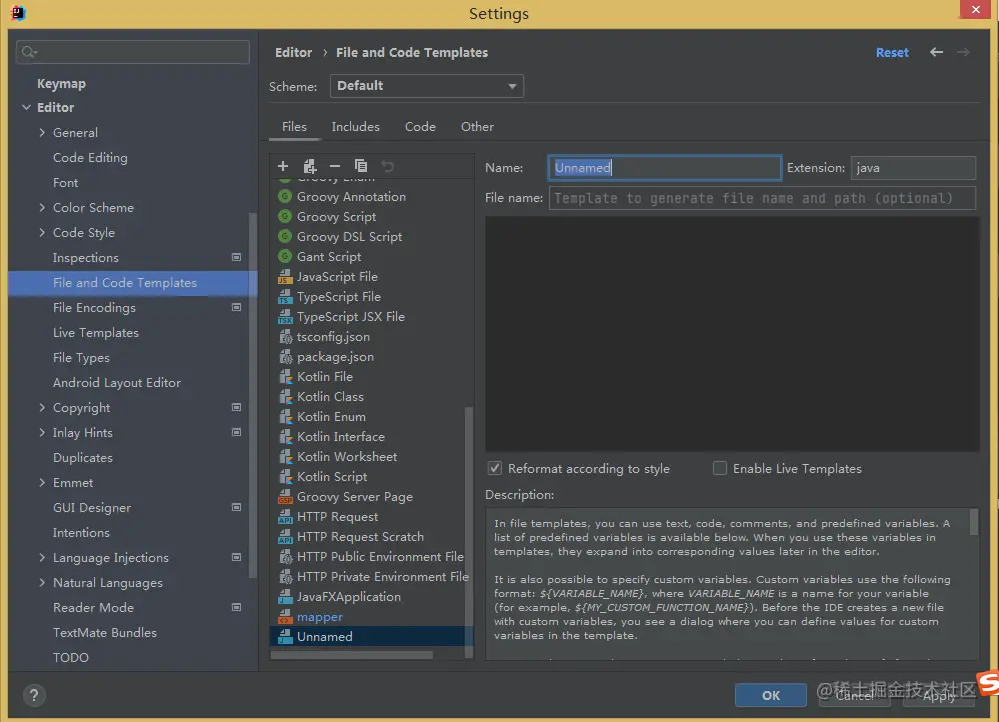
Task: Click inside the template content editor
Action: coord(732,334)
